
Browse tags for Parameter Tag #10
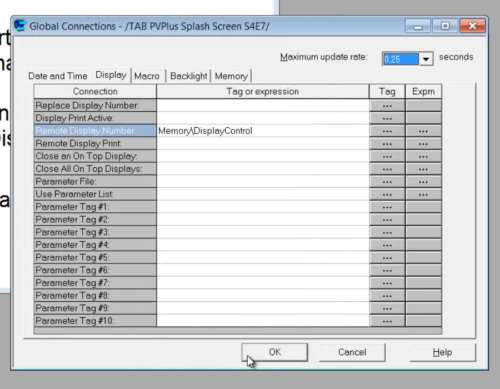coord(387,321)
